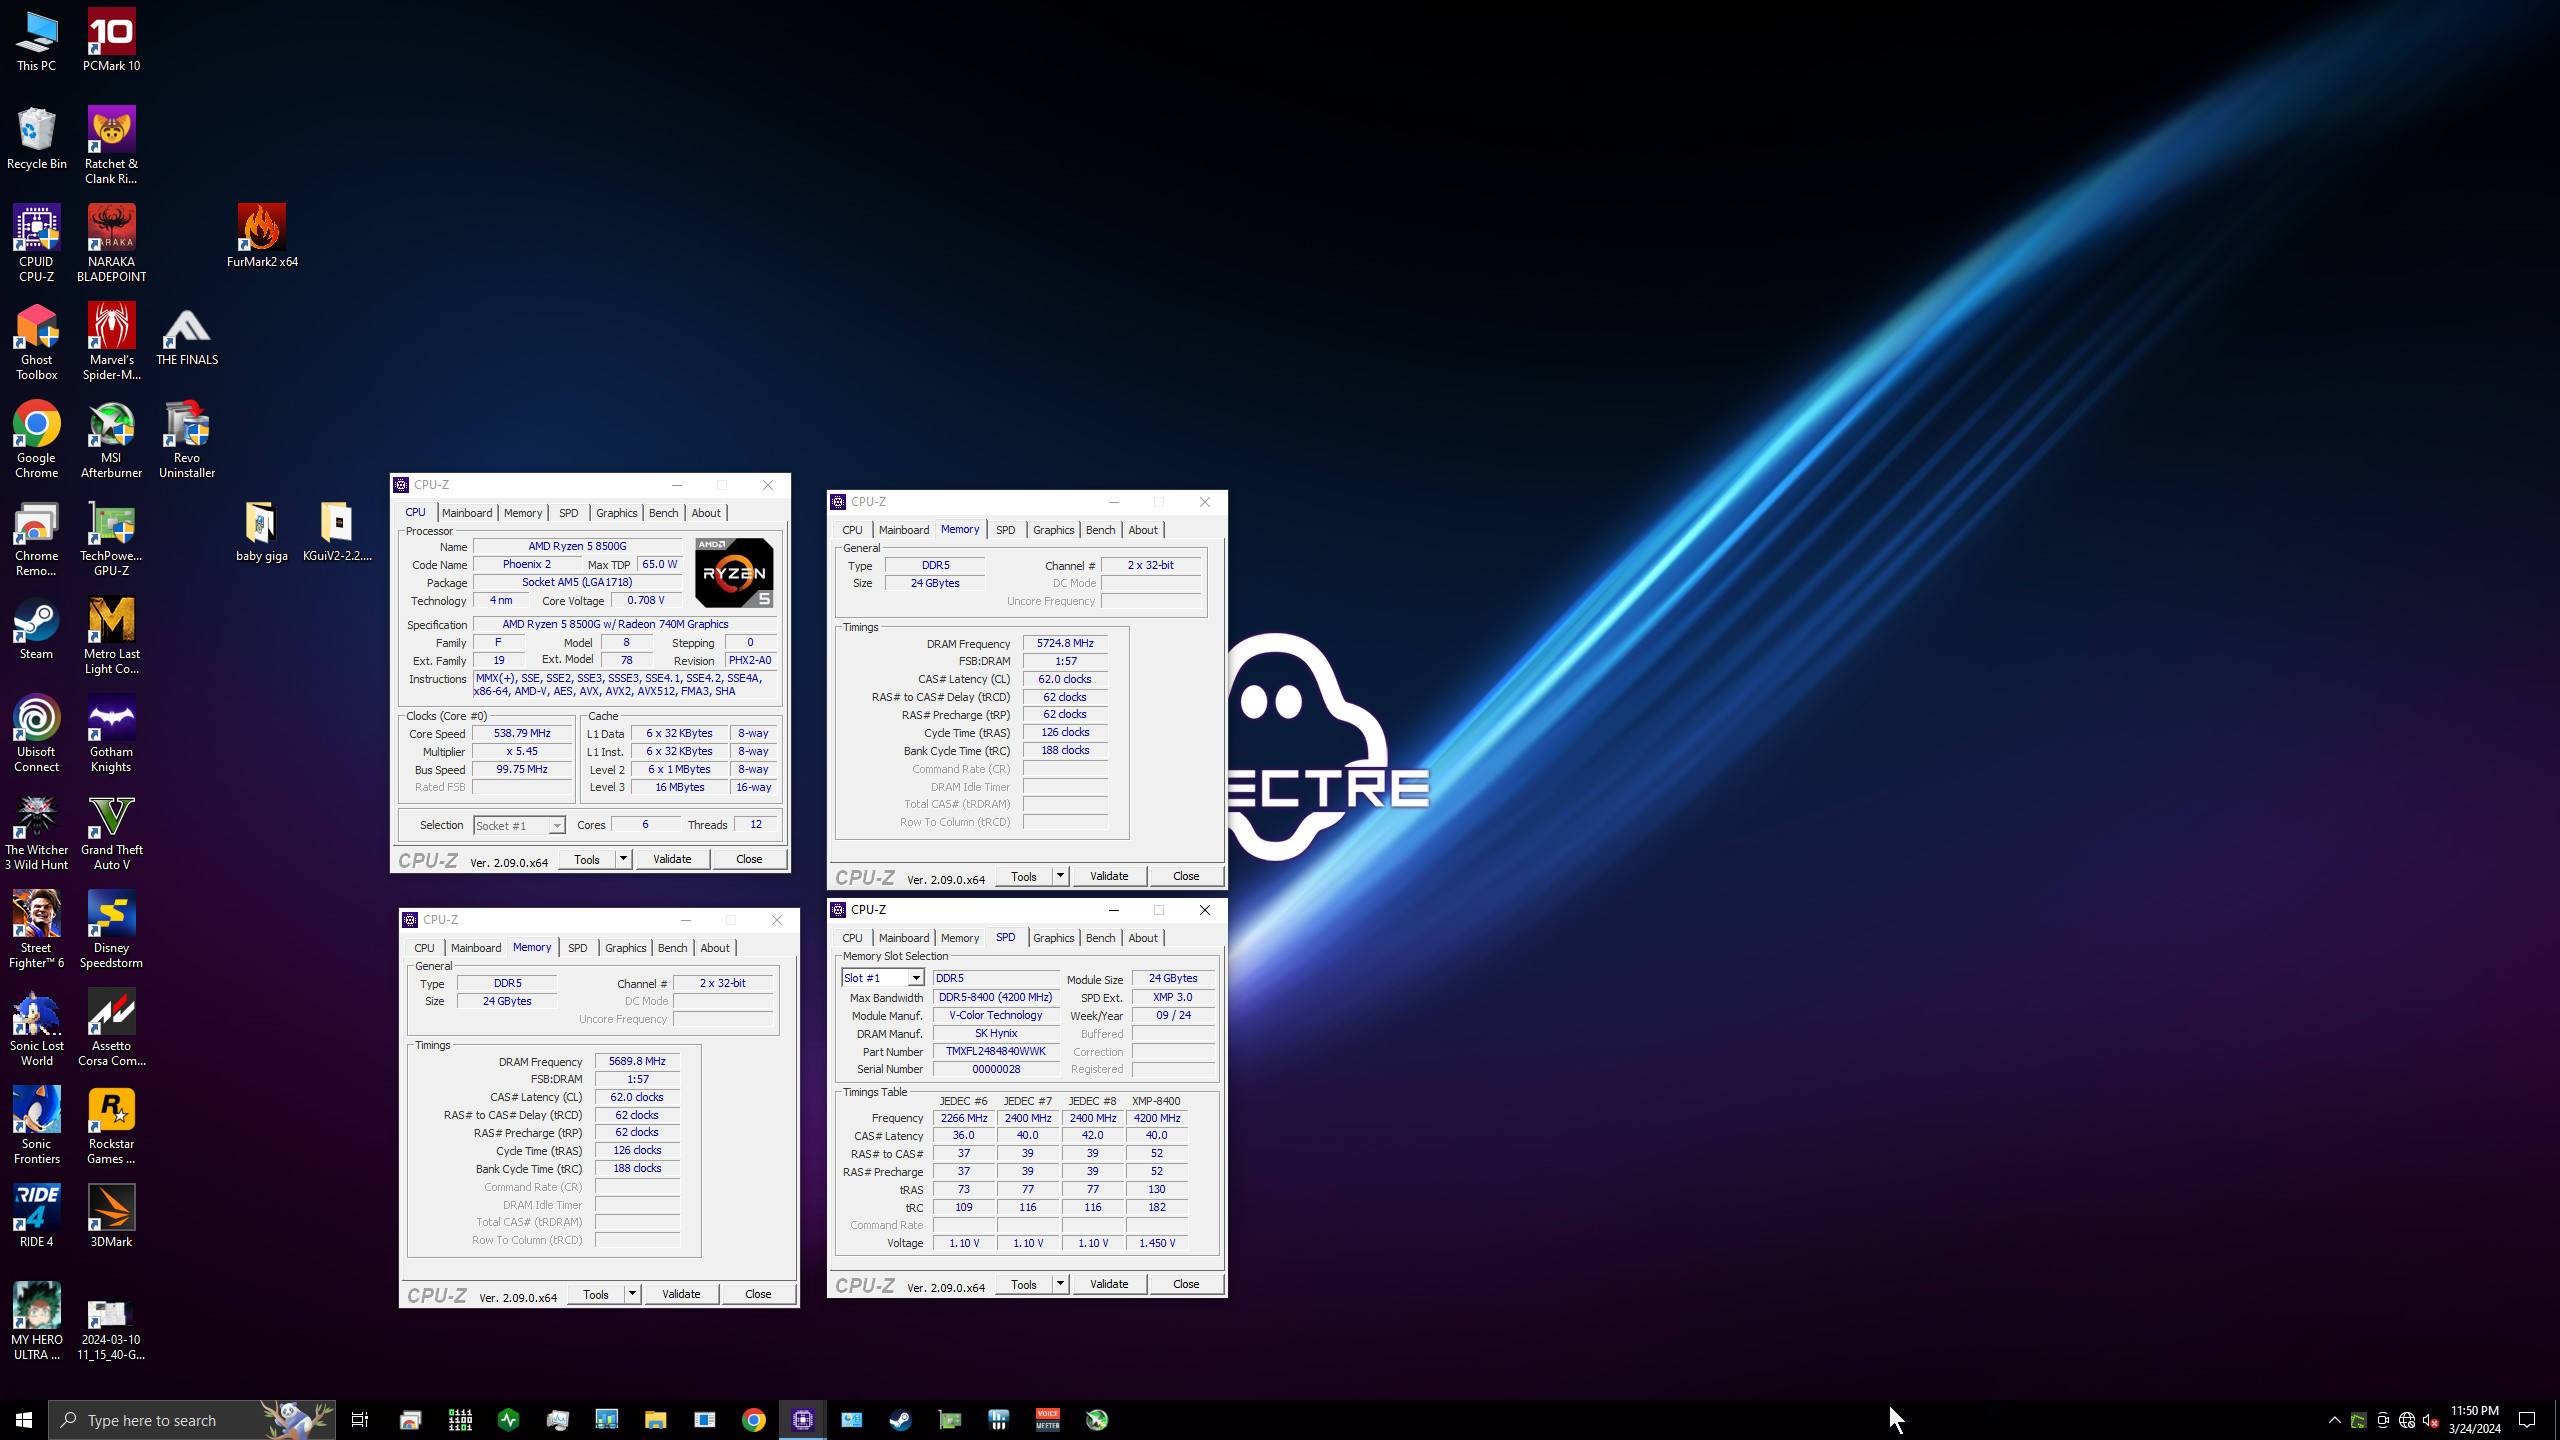Open the Windows Start menu
The width and height of the screenshot is (2560, 1440).
click(x=24, y=1420)
